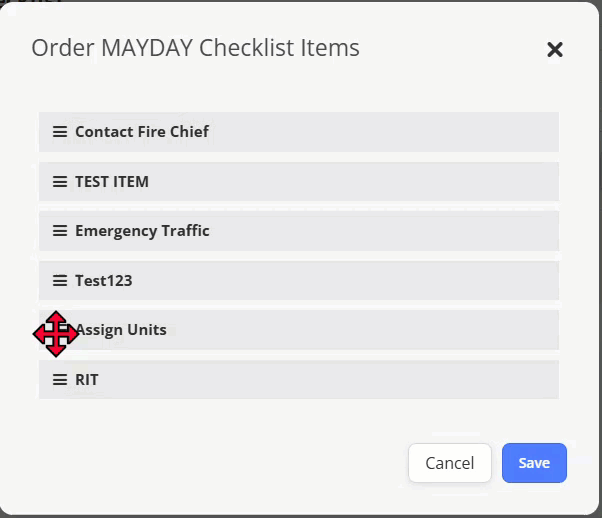Screen dimensions: 602x518
Task: Cancel reordering the checklist items
Action: [x=450, y=463]
